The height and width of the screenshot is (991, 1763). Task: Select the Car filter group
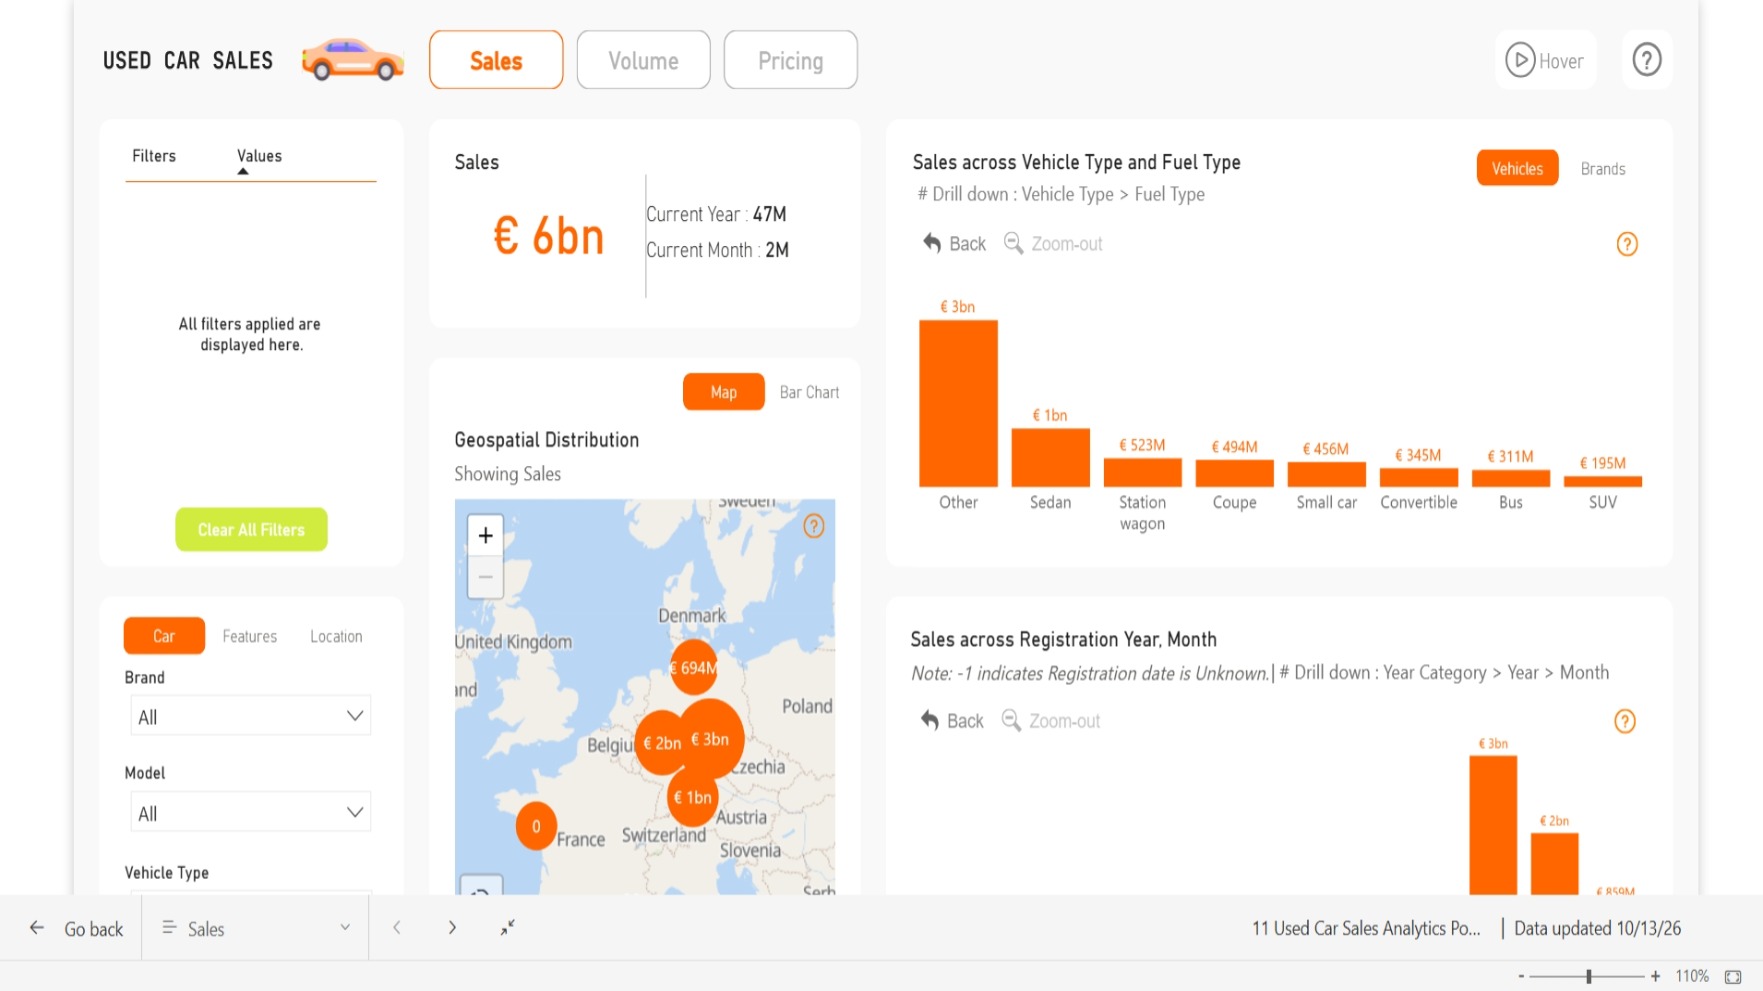click(164, 636)
